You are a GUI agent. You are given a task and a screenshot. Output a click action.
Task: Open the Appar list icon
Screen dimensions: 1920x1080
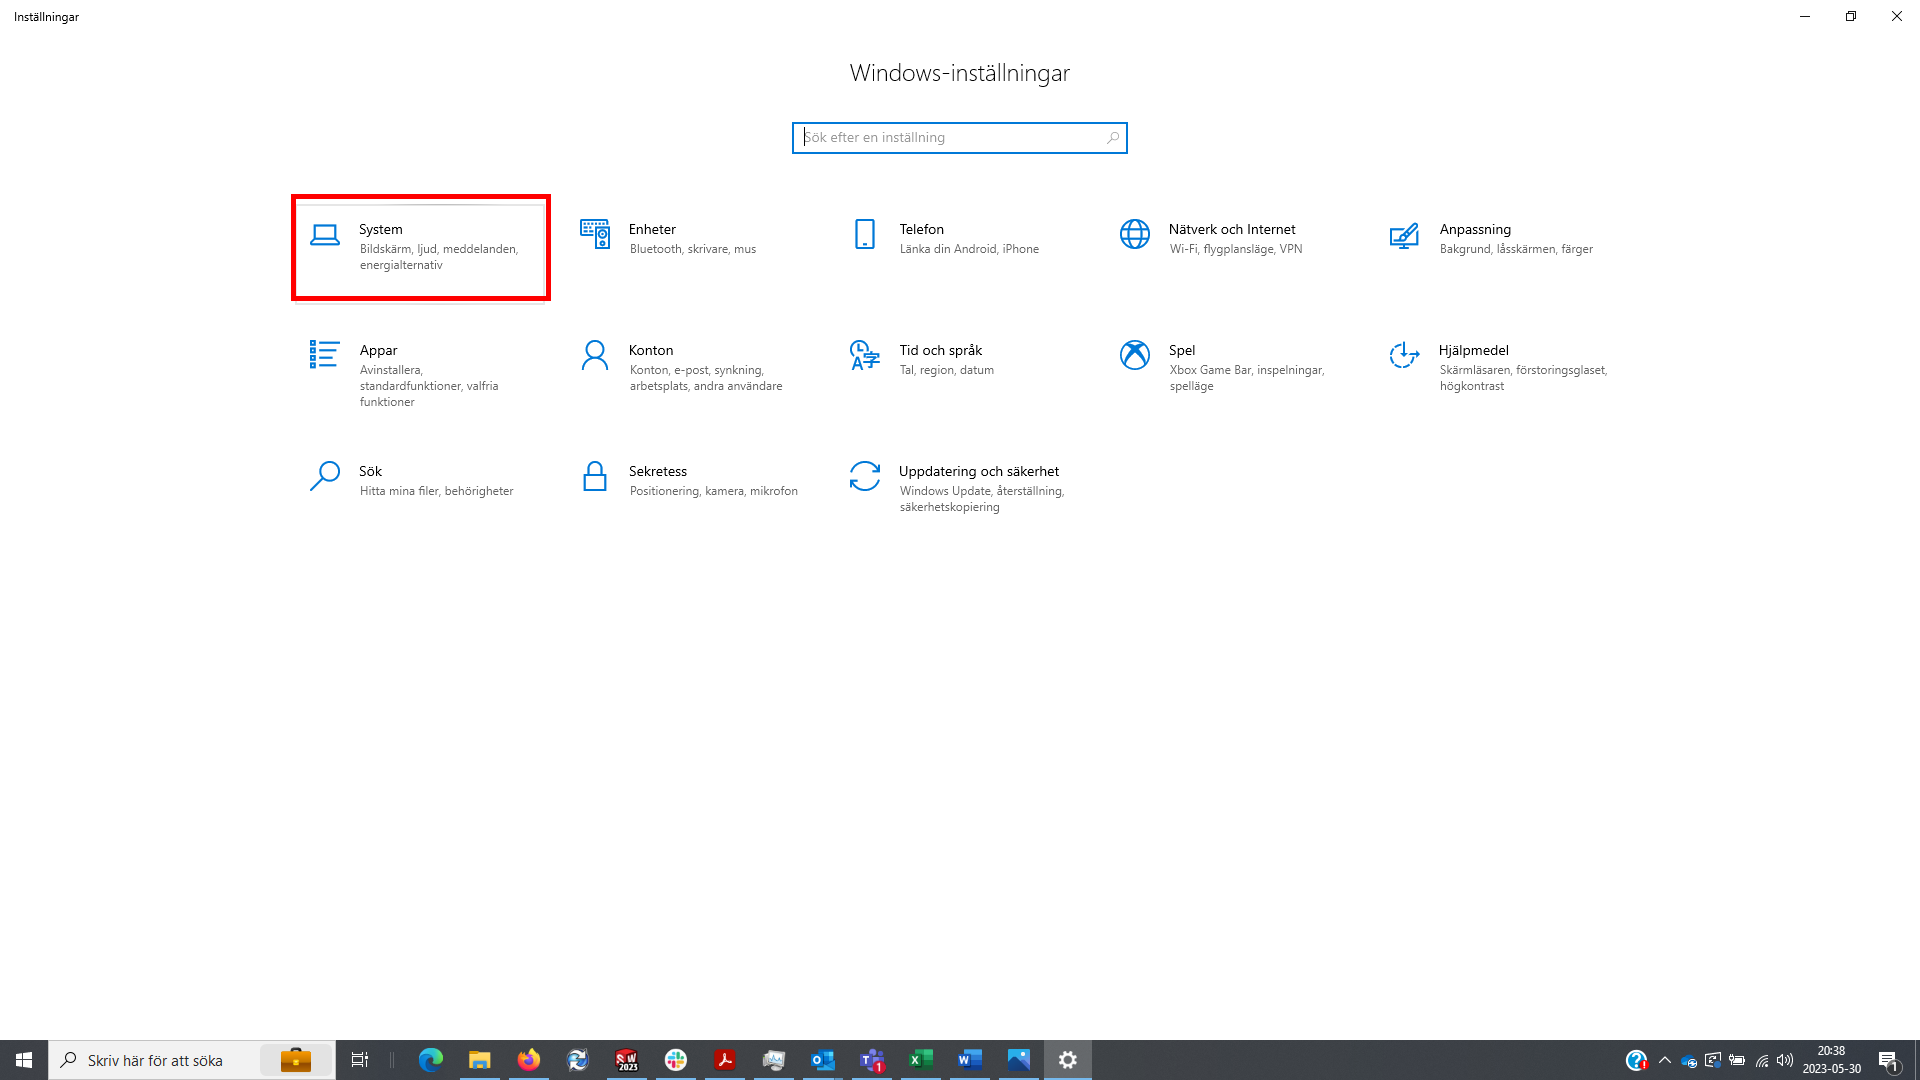point(325,355)
